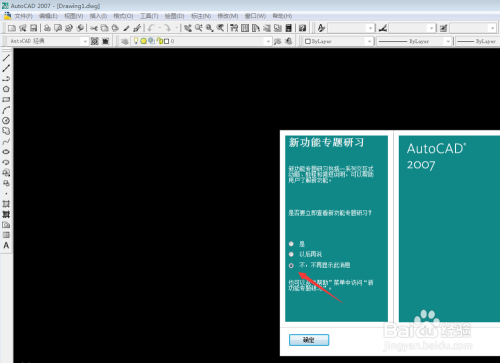Select the Hatch tool
The height and width of the screenshot is (363, 500).
click(x=6, y=204)
